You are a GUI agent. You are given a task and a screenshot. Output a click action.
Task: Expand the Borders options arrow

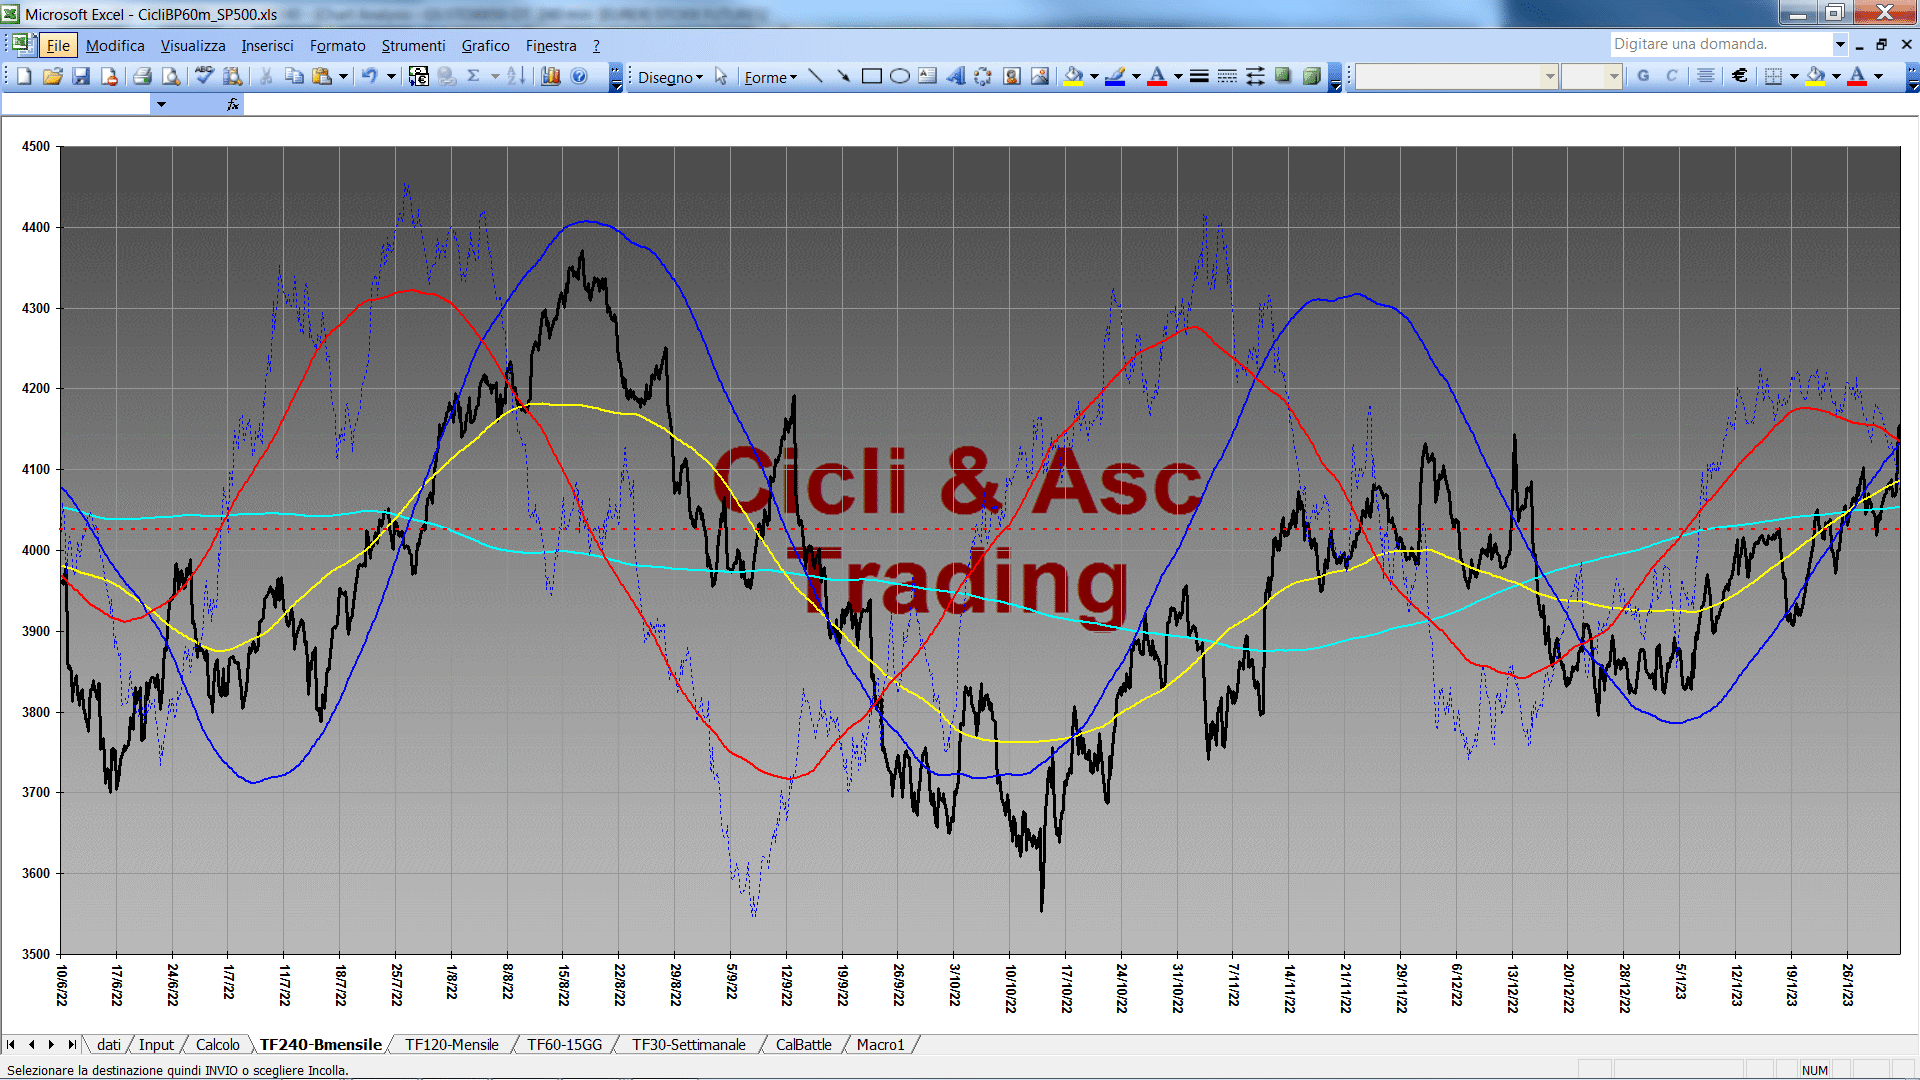coord(1794,76)
